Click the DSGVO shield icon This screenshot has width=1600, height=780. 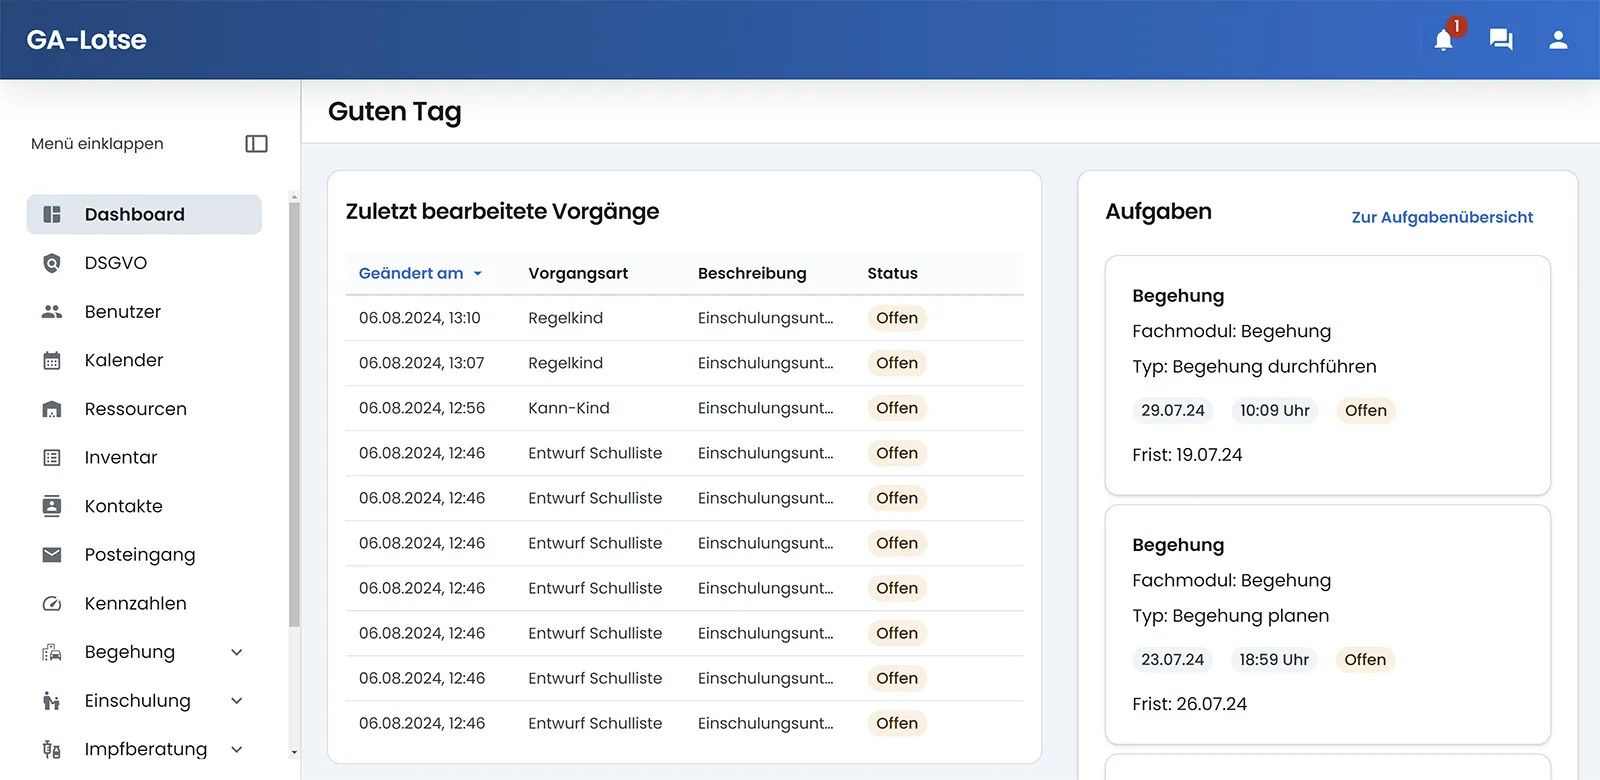52,263
